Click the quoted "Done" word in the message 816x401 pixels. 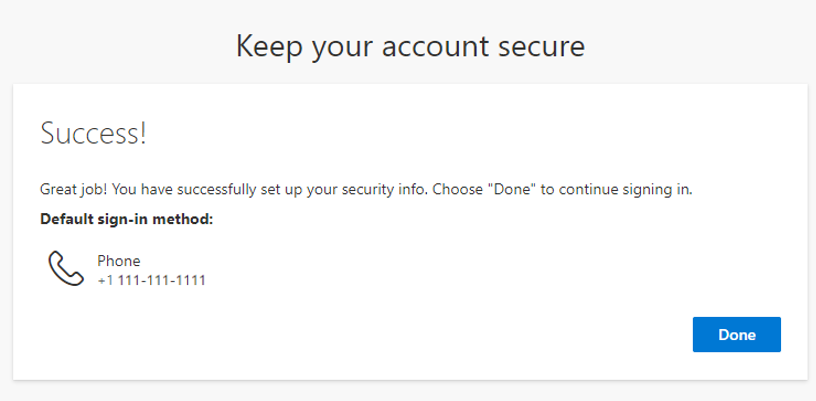tap(517, 189)
